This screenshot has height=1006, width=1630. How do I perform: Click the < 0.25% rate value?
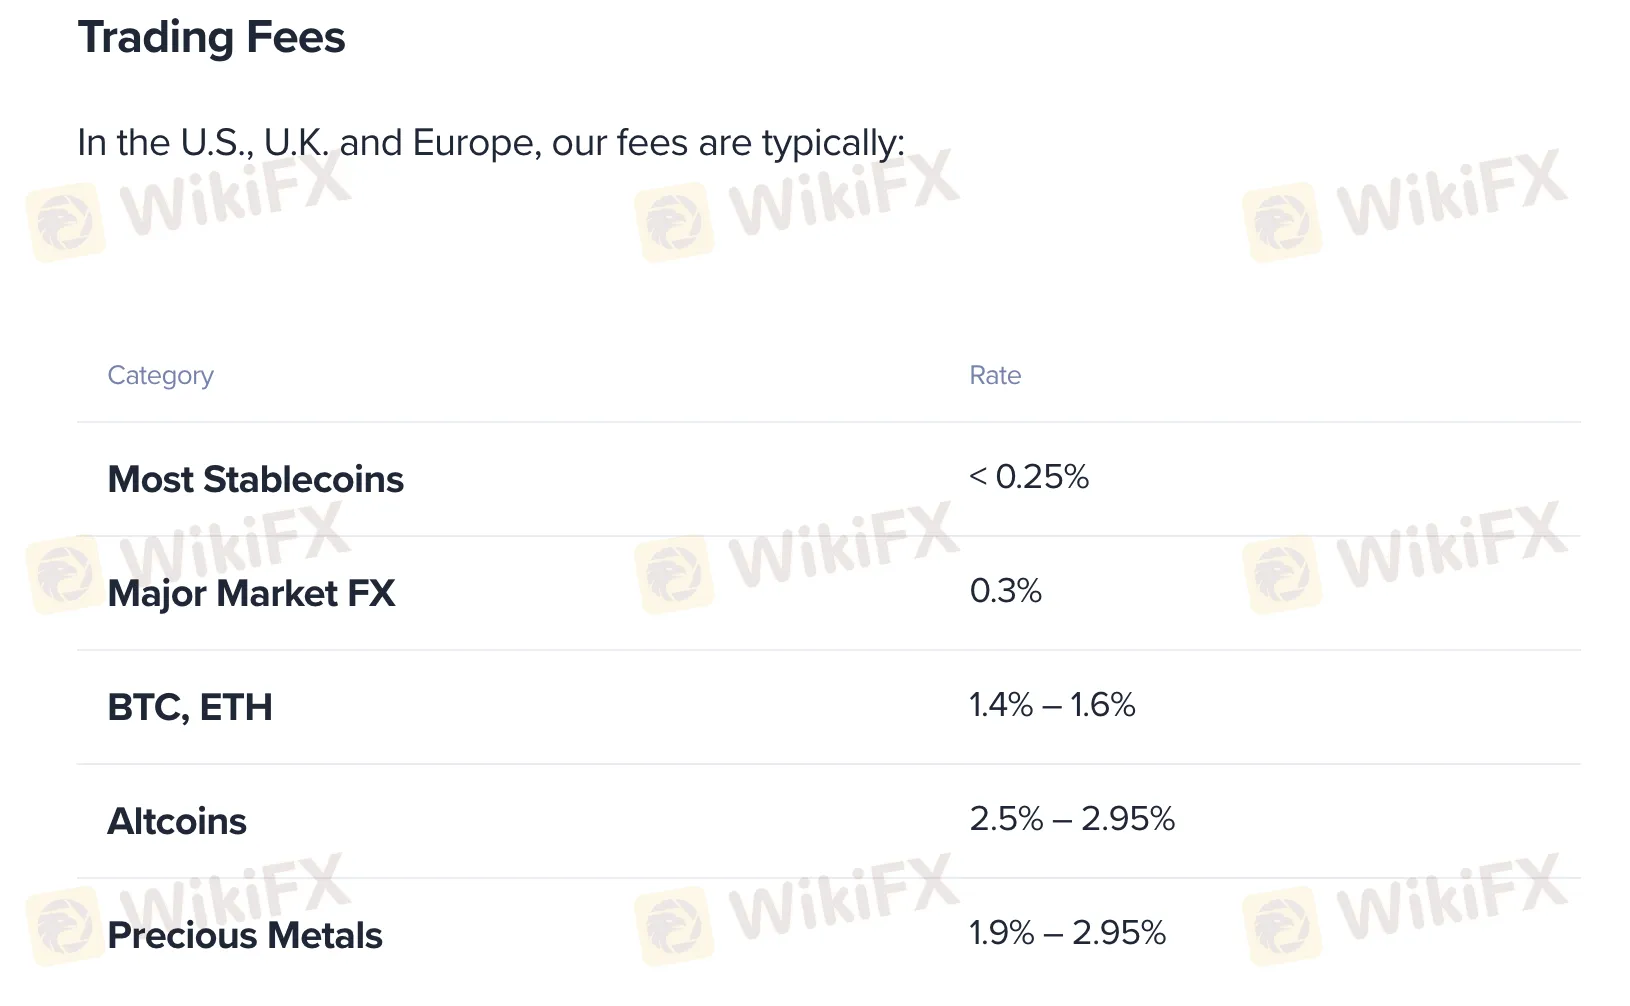coord(1029,477)
